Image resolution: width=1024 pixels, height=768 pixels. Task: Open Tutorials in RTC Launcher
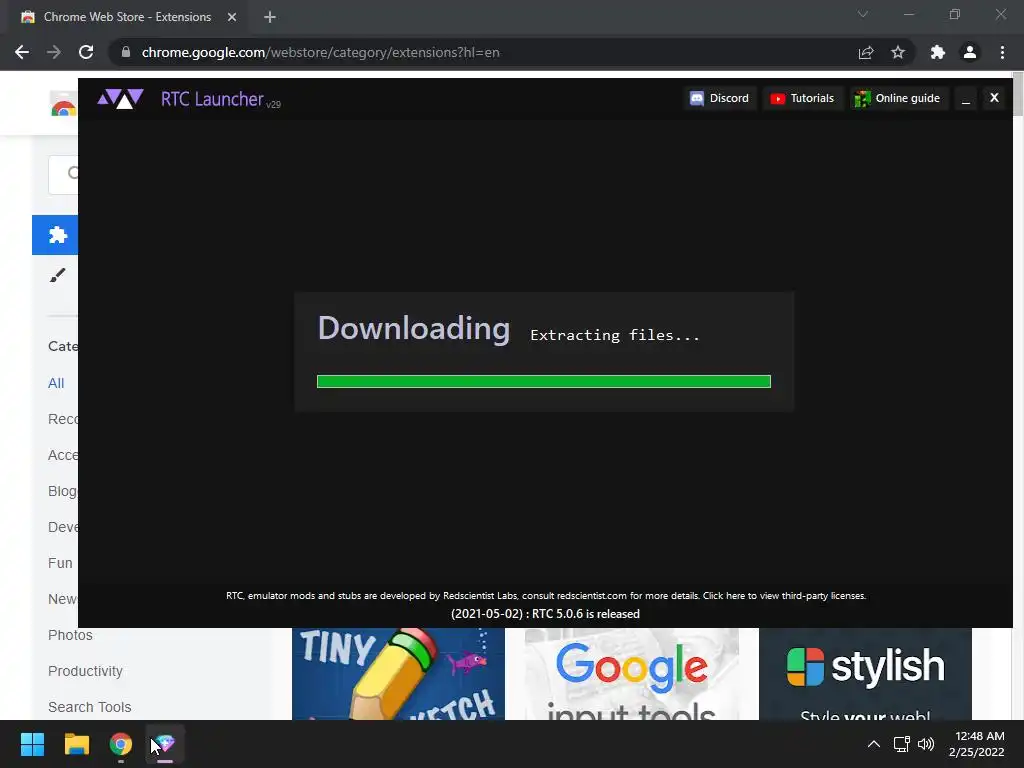803,99
